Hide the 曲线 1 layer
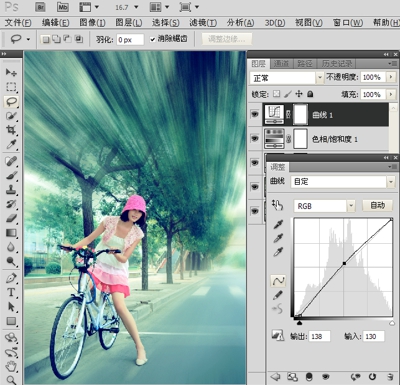The width and height of the screenshot is (400, 385). click(x=255, y=114)
